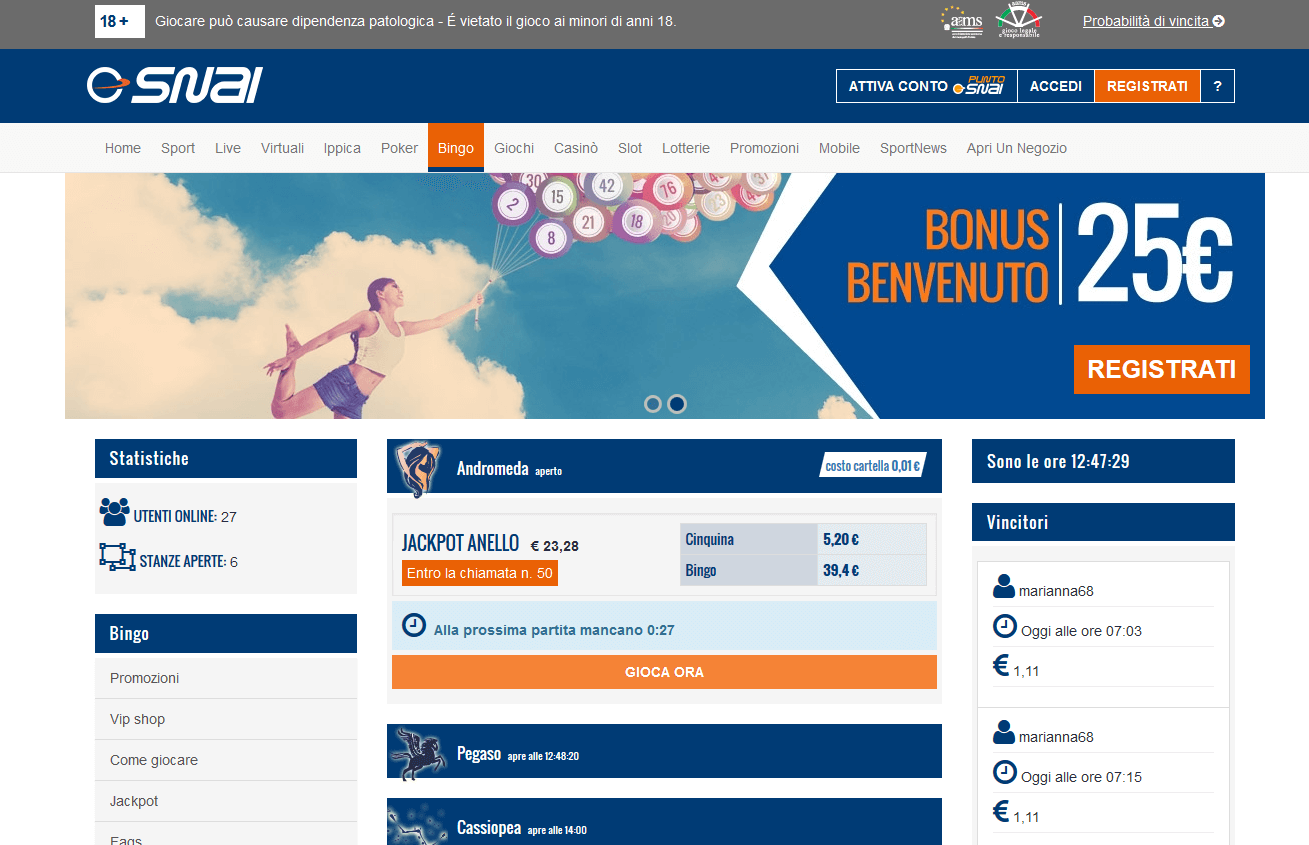Click the Stanze Aperte rooms icon
1309x845 pixels.
pyautogui.click(x=117, y=557)
